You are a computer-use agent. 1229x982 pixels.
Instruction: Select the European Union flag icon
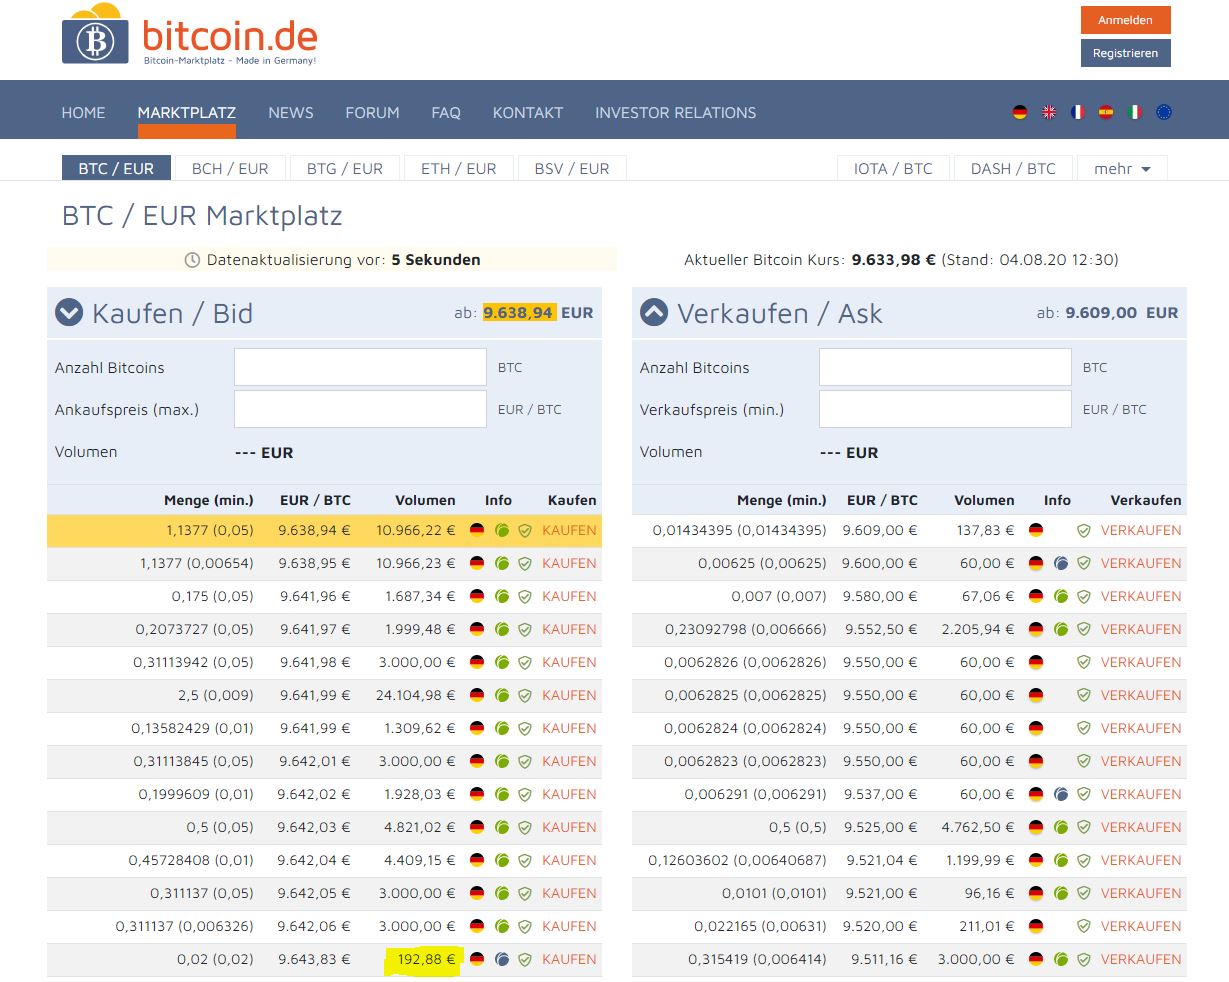click(1164, 112)
